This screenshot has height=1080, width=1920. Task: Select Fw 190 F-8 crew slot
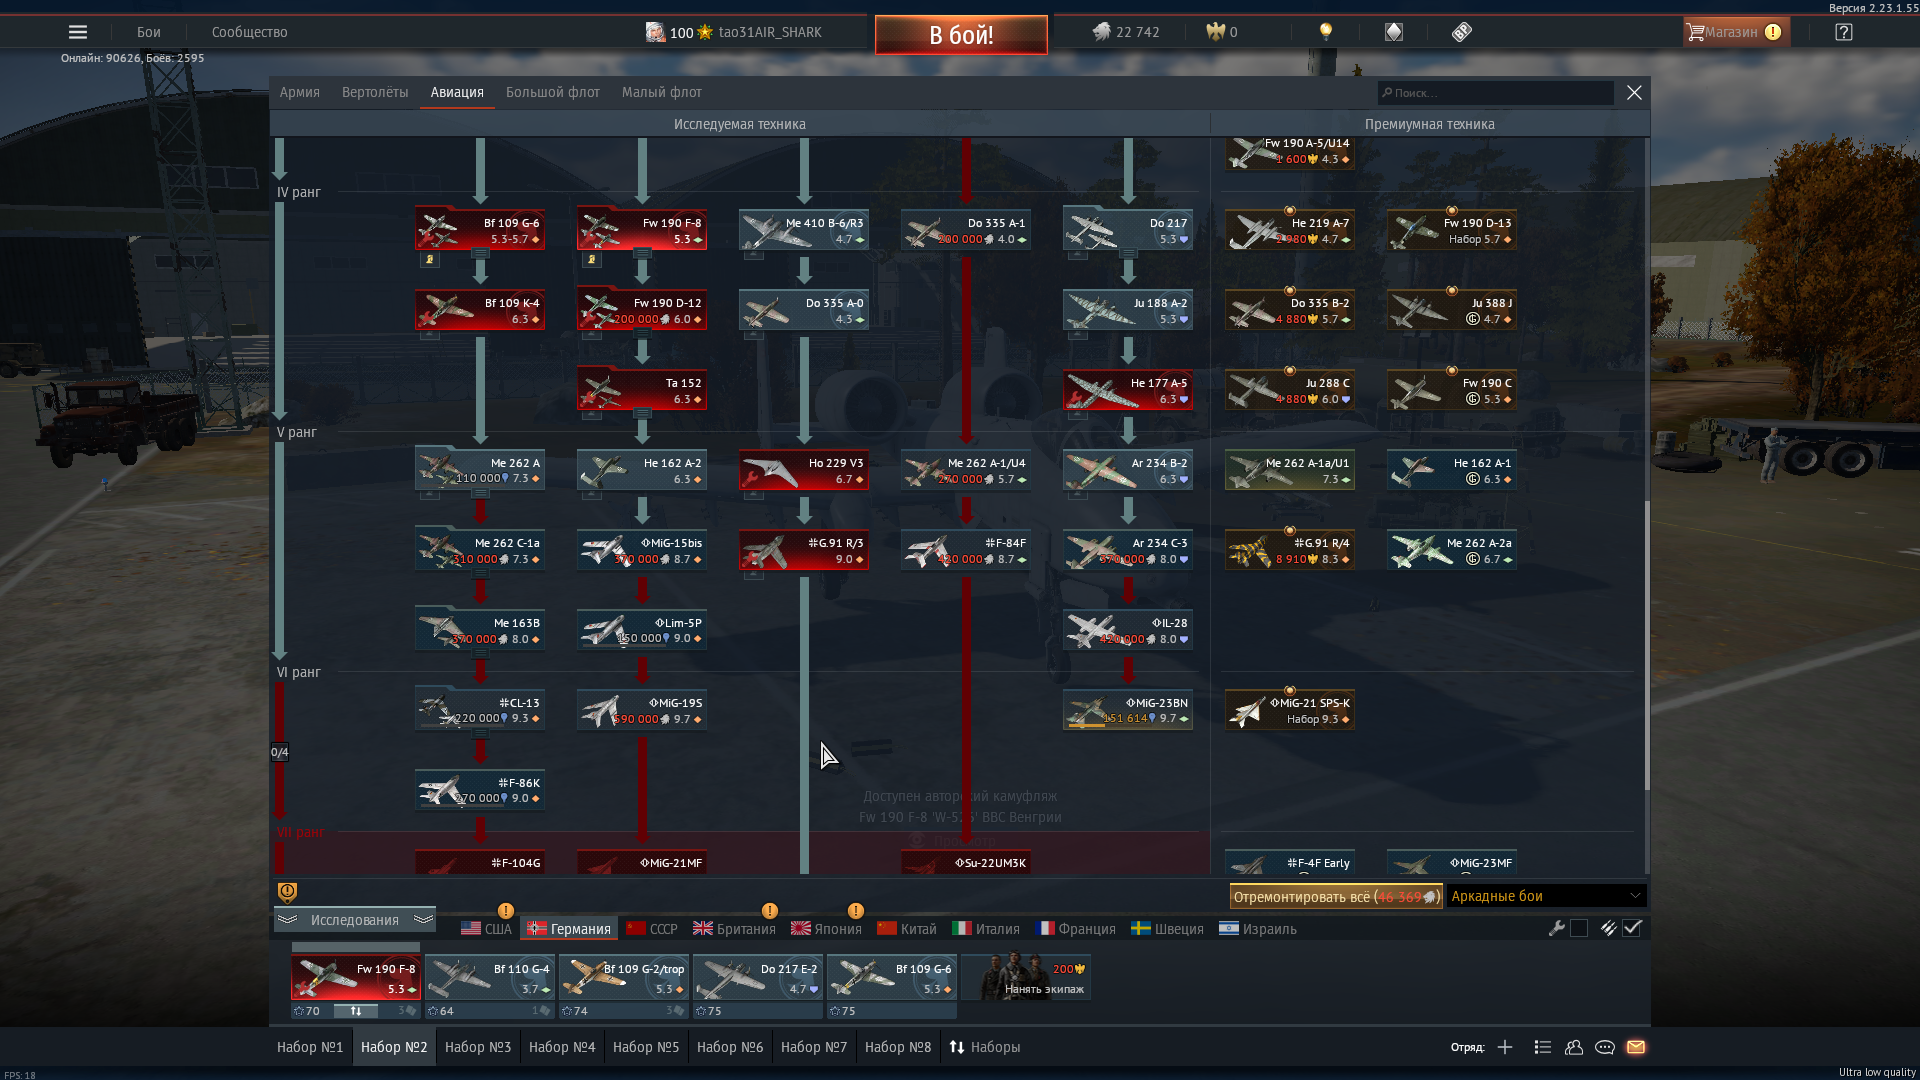coord(356,978)
